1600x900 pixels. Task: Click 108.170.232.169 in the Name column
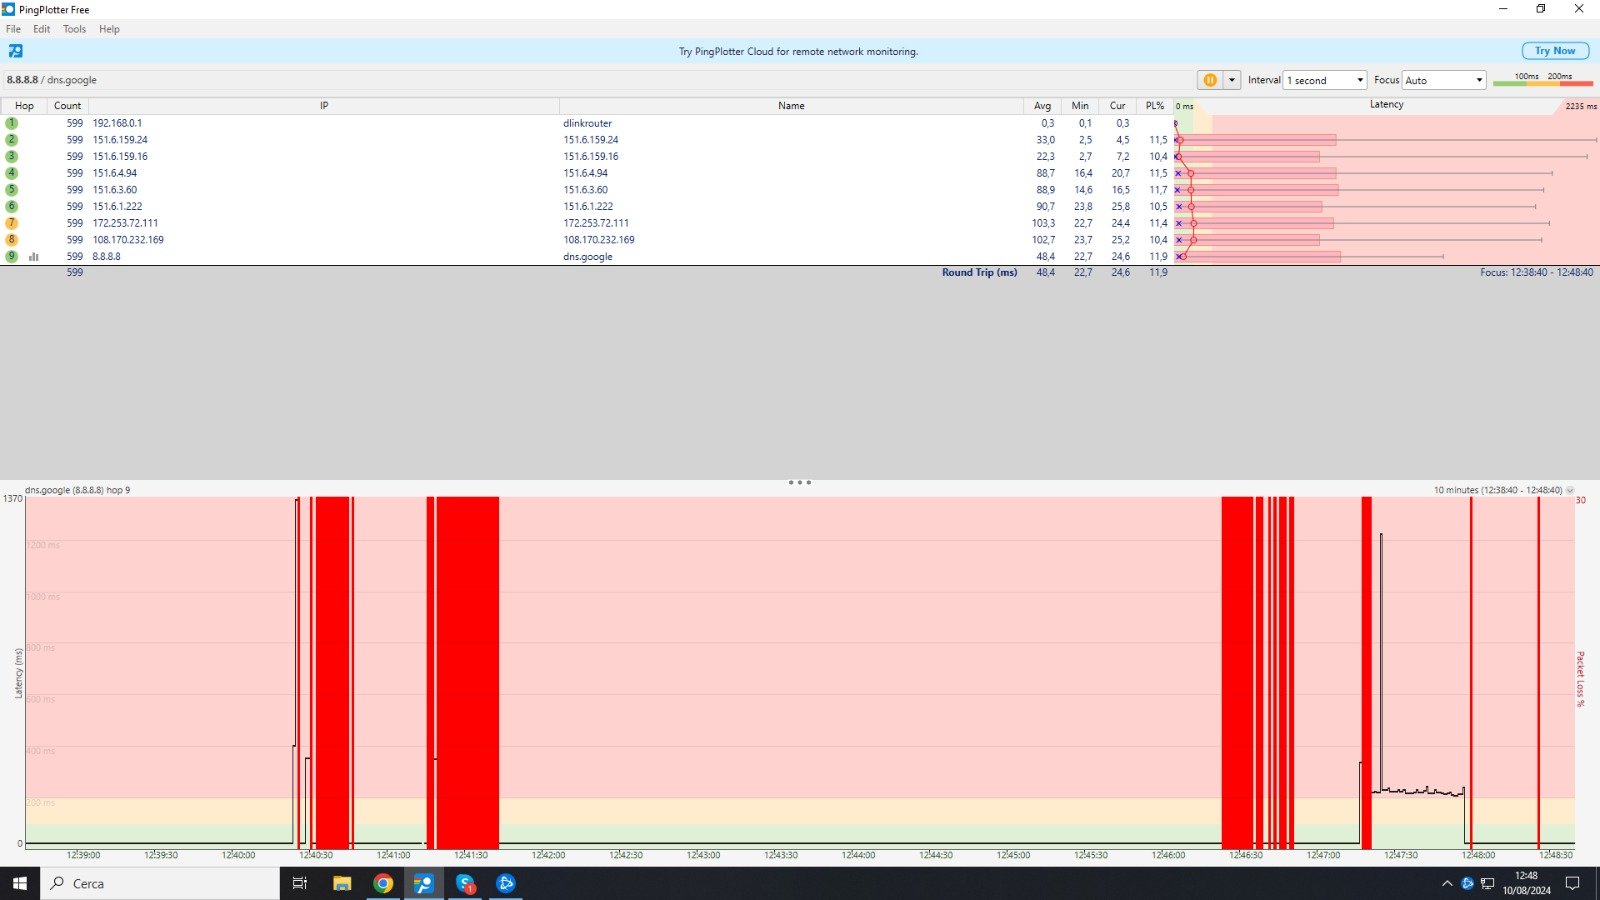(x=599, y=240)
